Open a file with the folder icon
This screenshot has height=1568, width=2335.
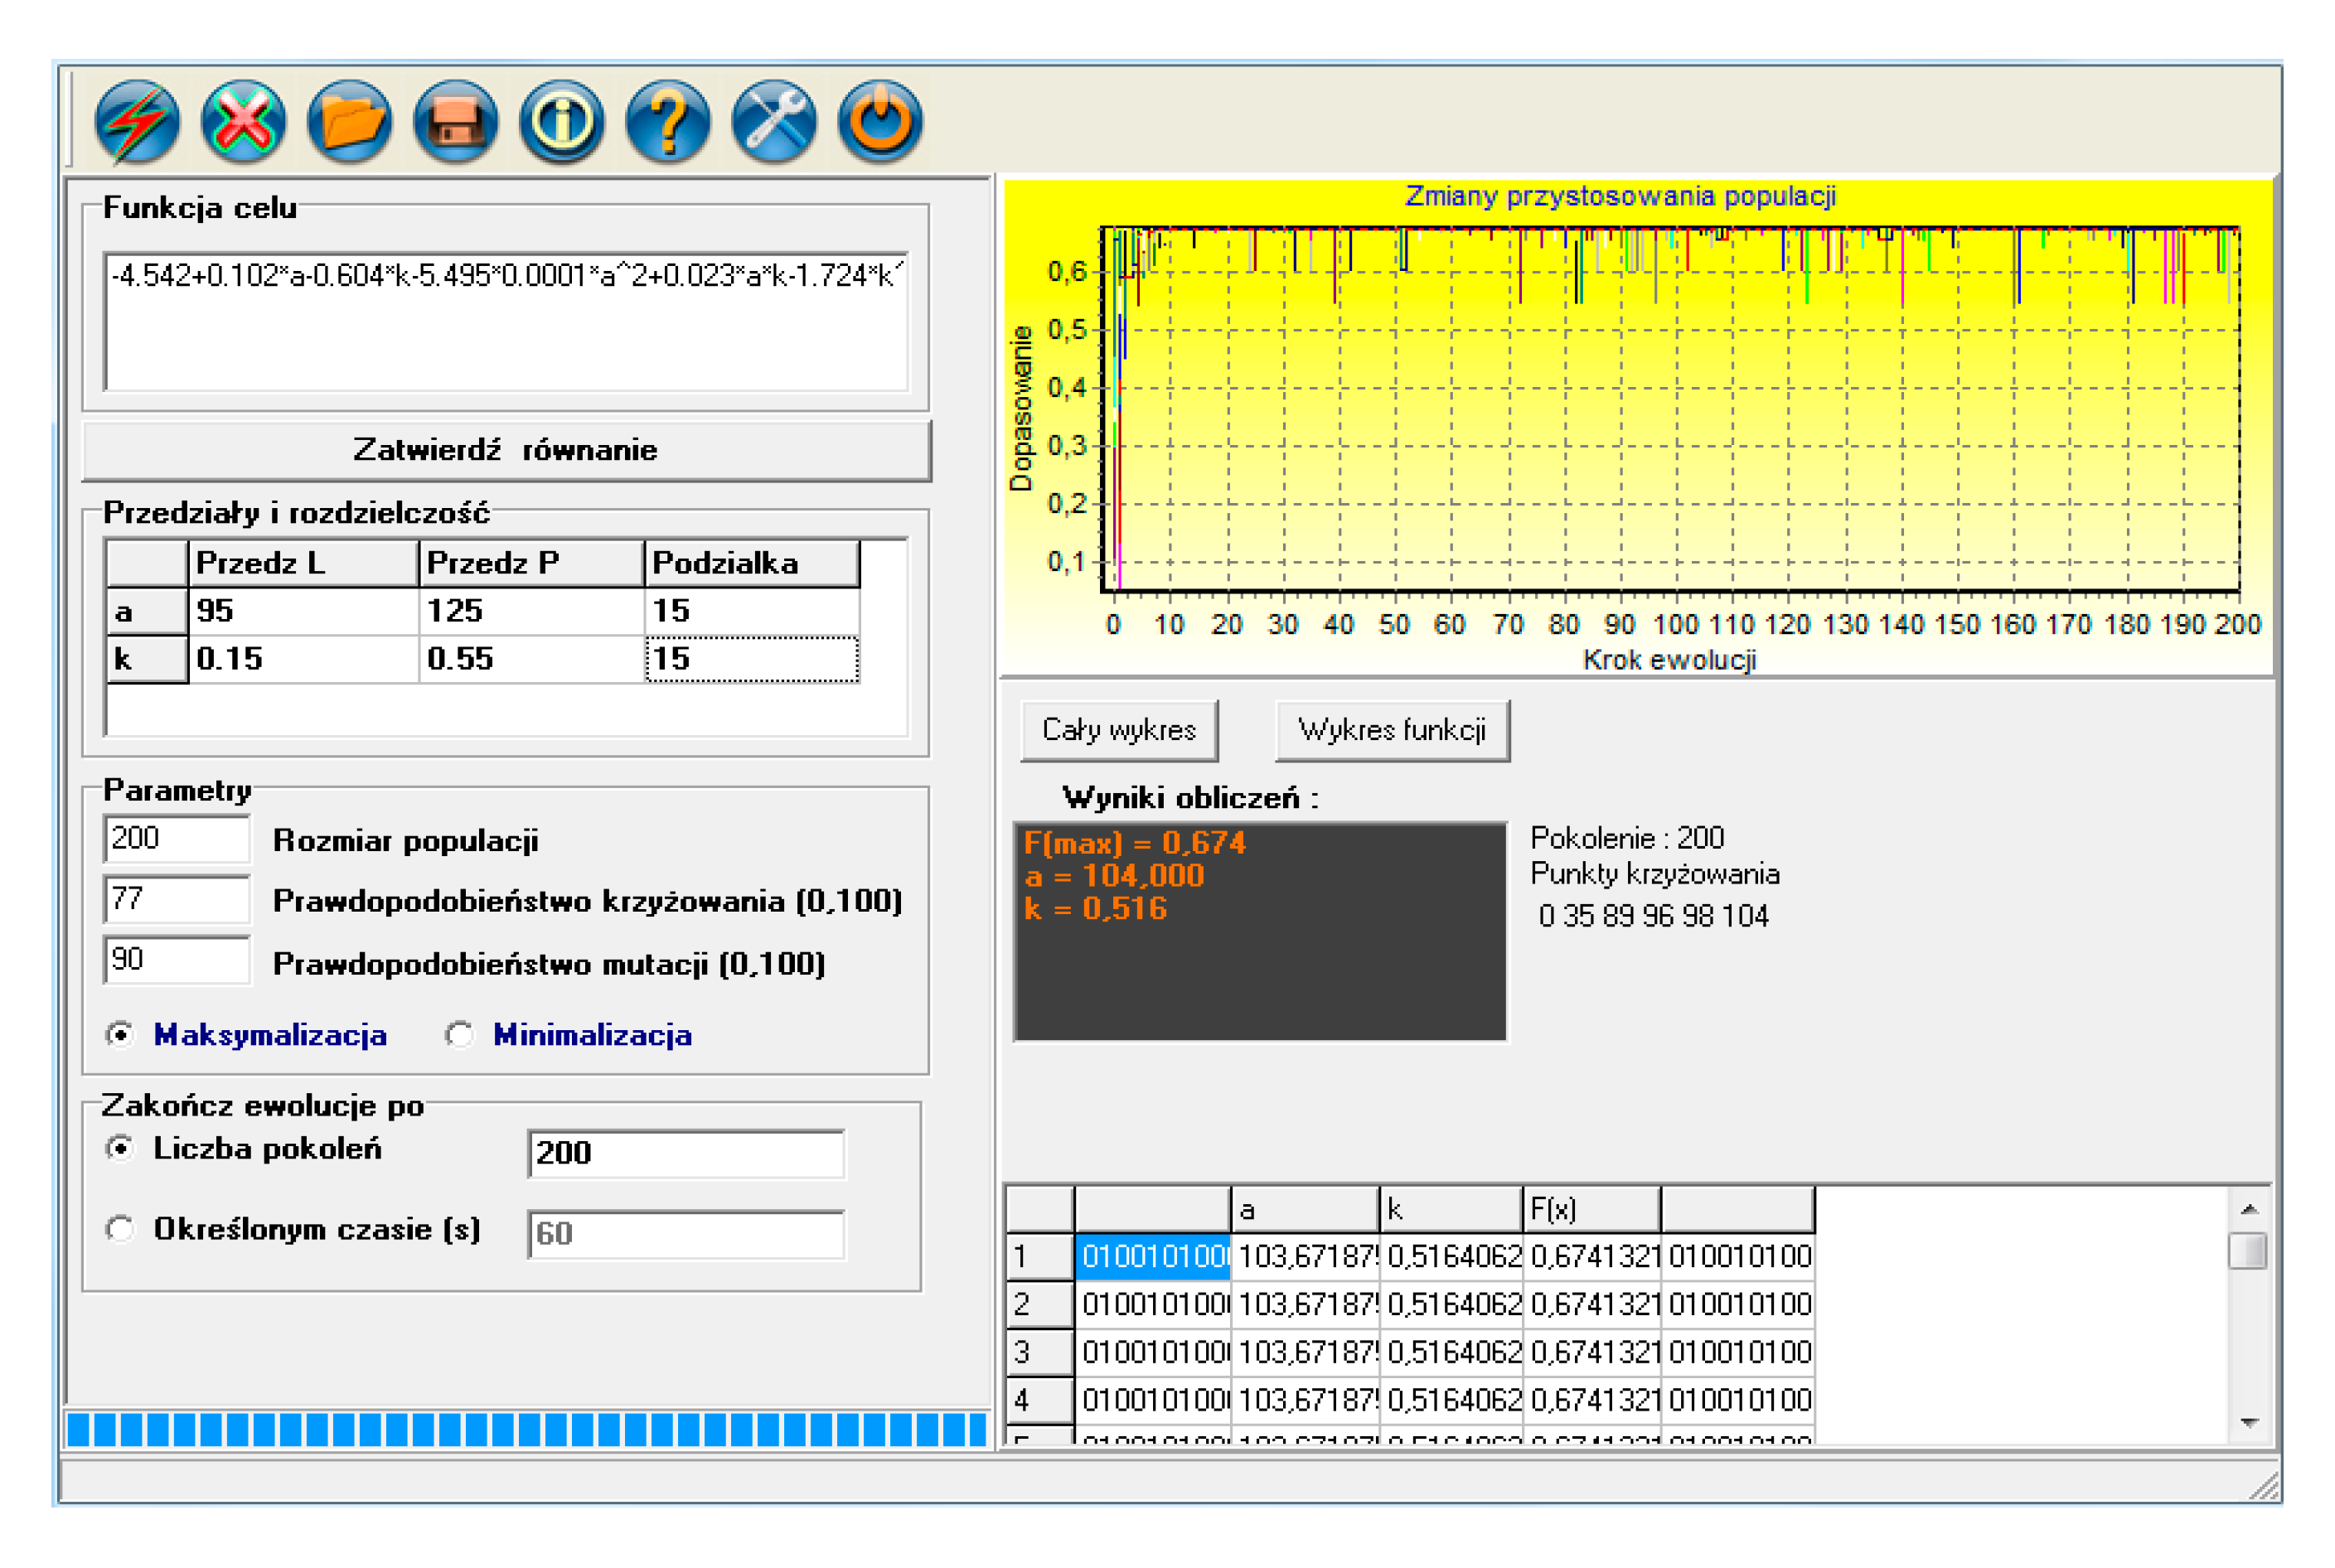[x=350, y=122]
